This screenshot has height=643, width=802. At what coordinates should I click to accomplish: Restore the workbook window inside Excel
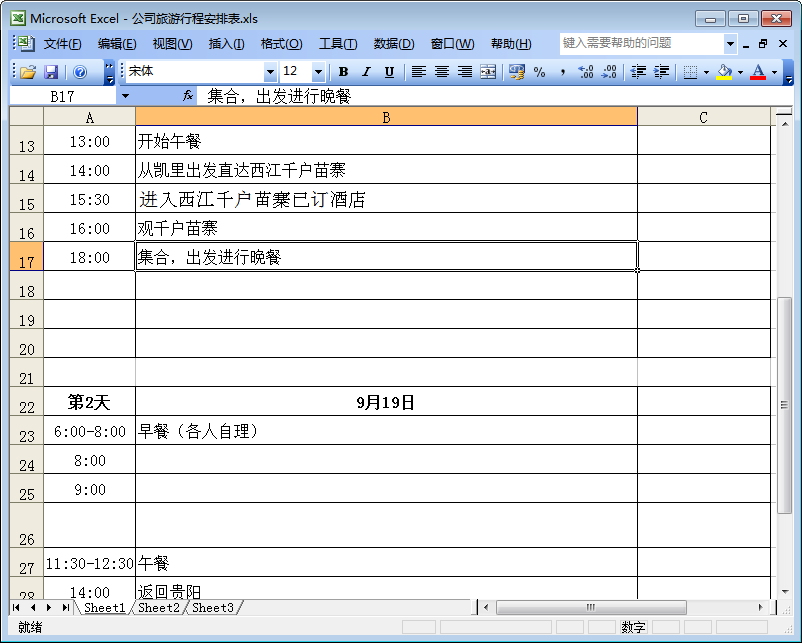[x=763, y=44]
